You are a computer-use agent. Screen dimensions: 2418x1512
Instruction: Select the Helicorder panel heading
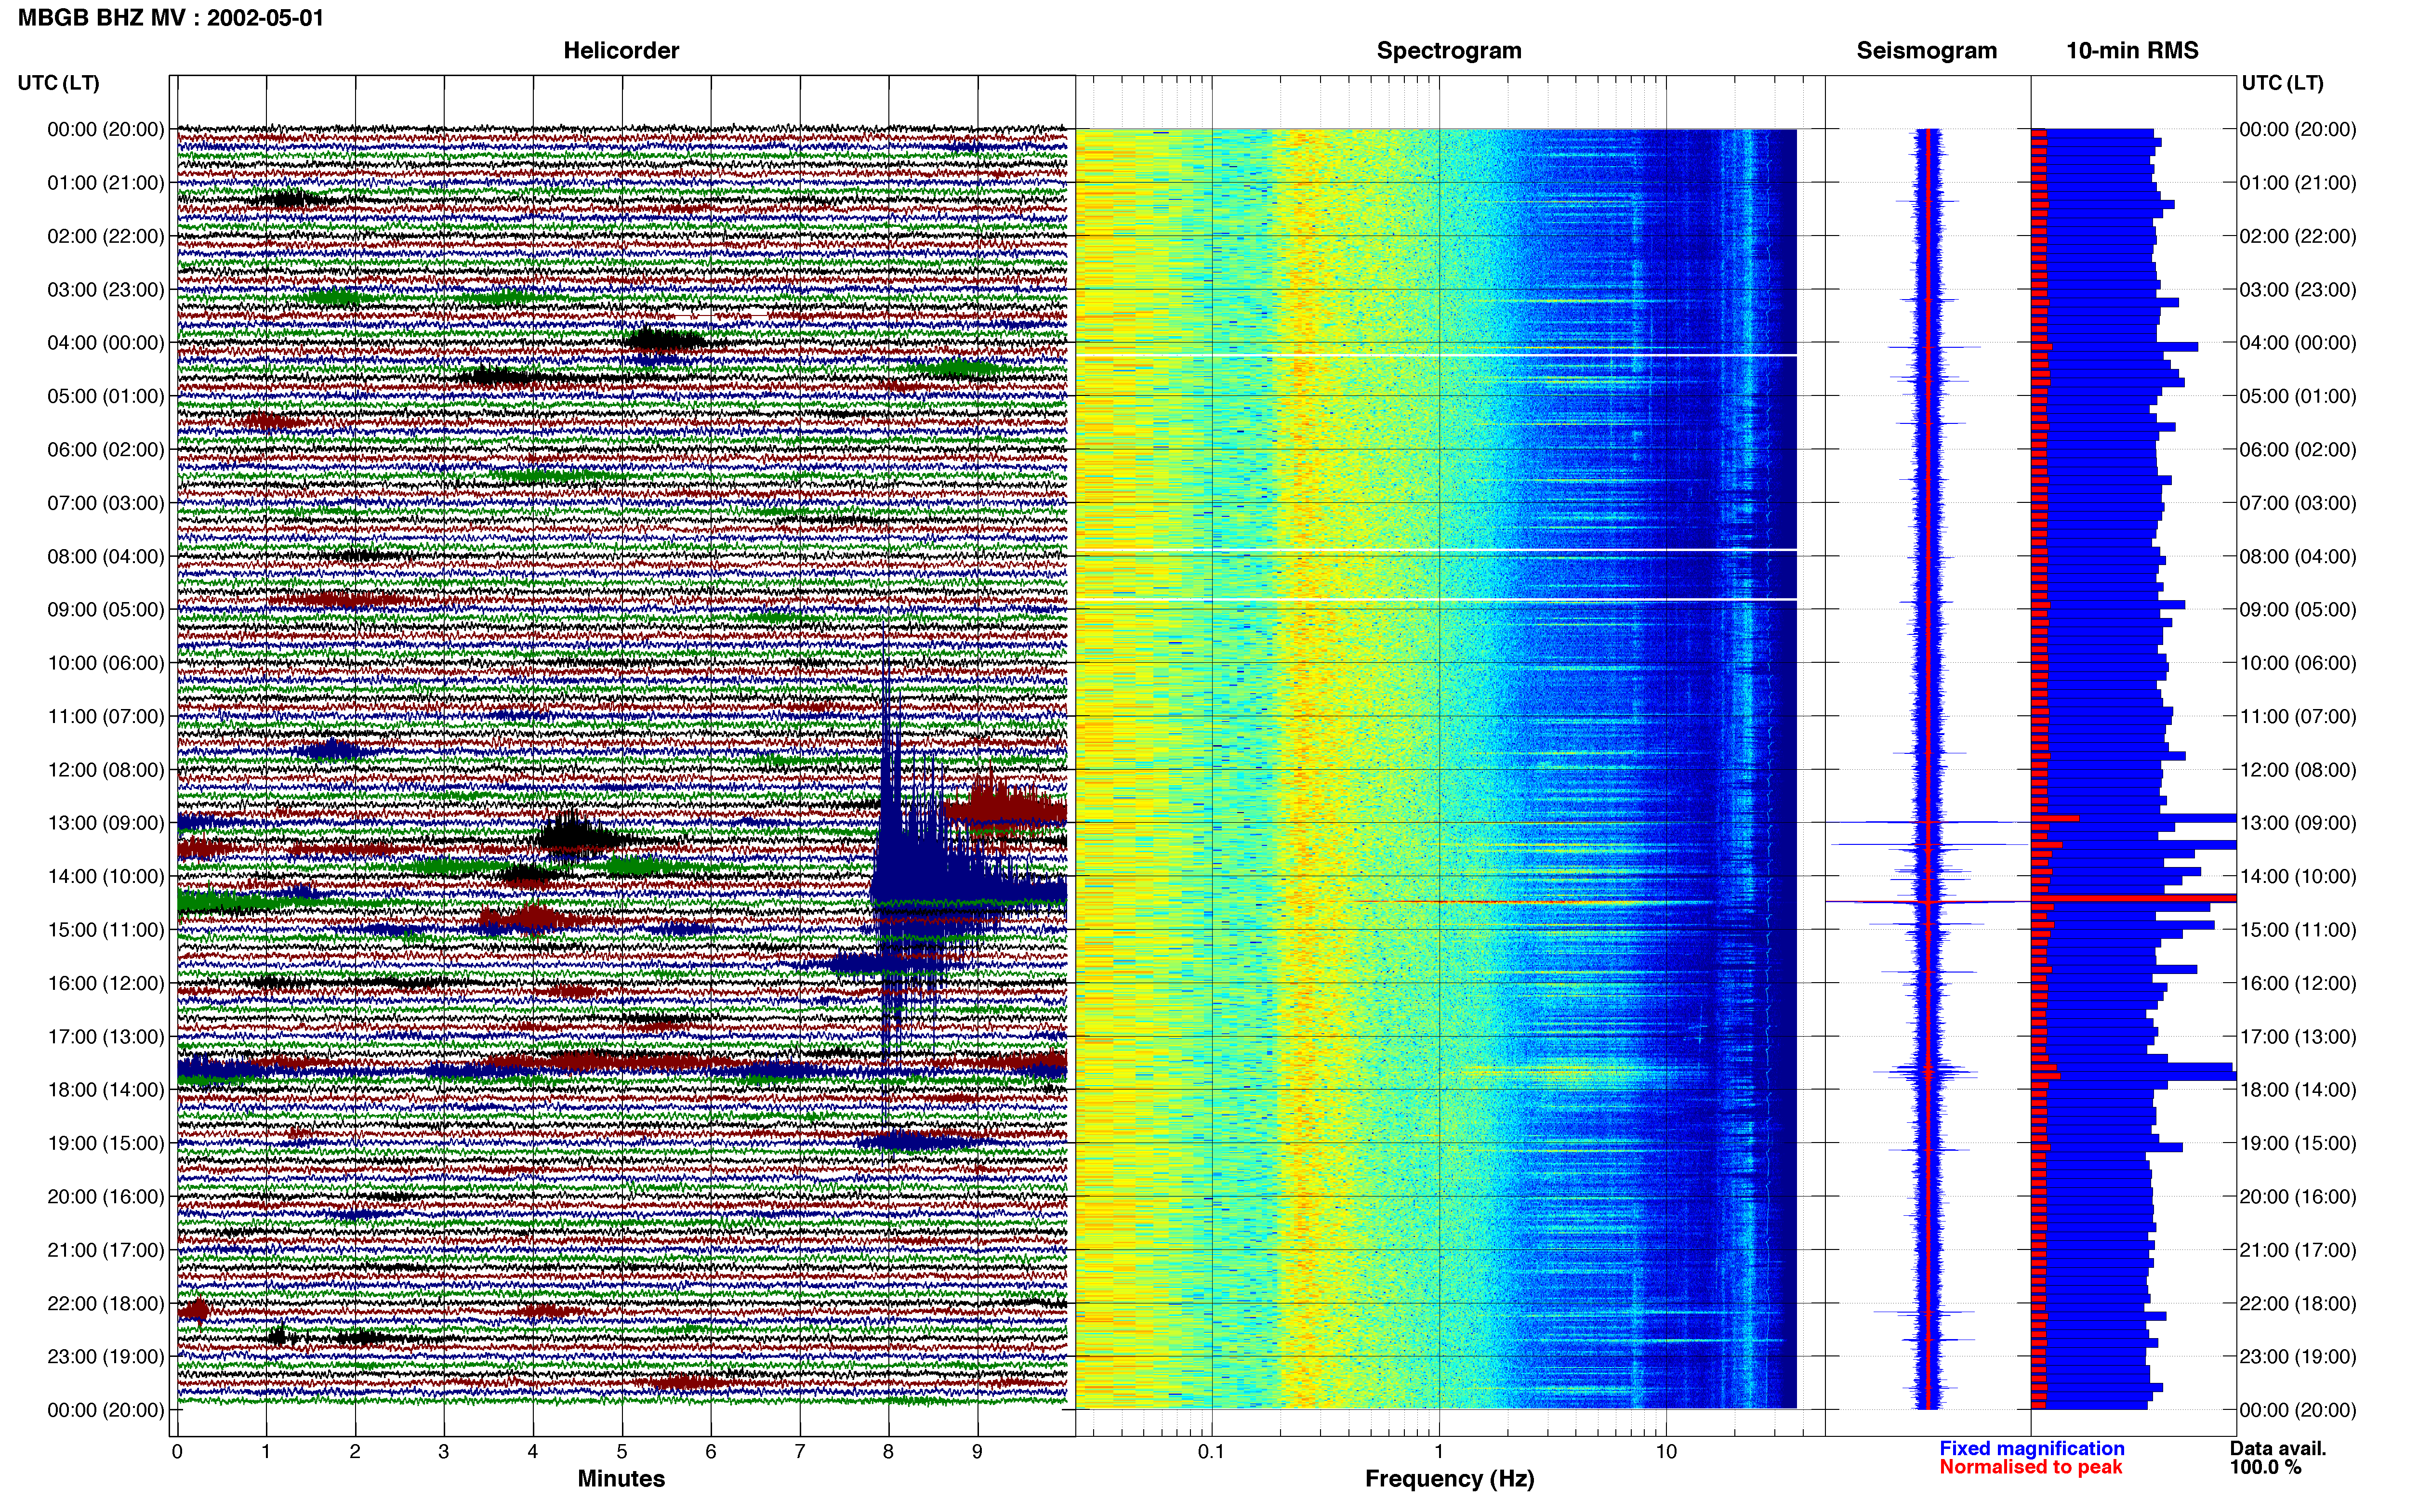coord(621,51)
